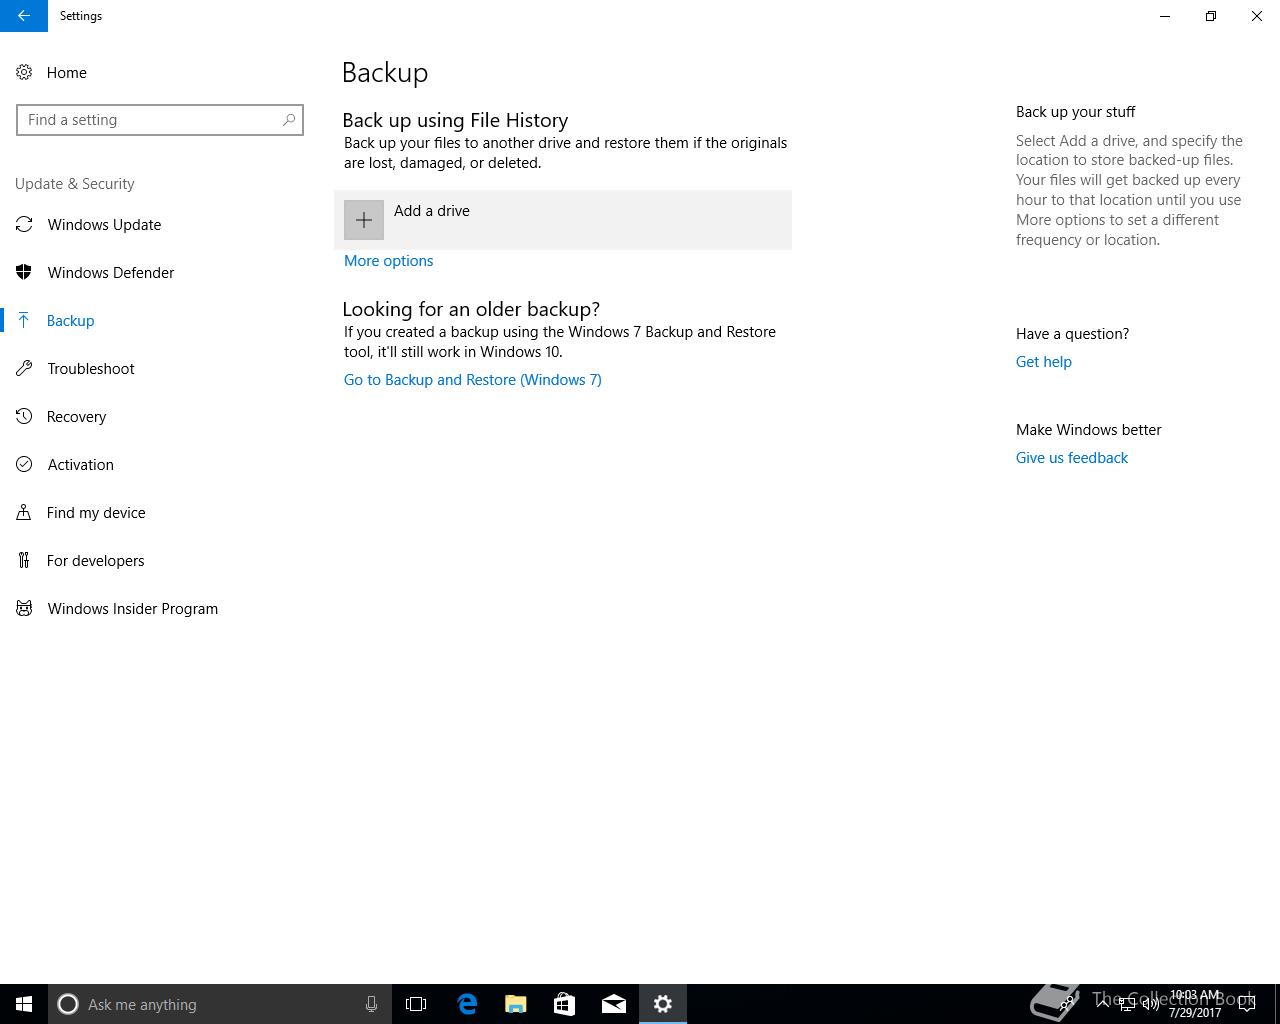1280x1024 pixels.
Task: Open File Explorer from the taskbar
Action: point(516,1004)
